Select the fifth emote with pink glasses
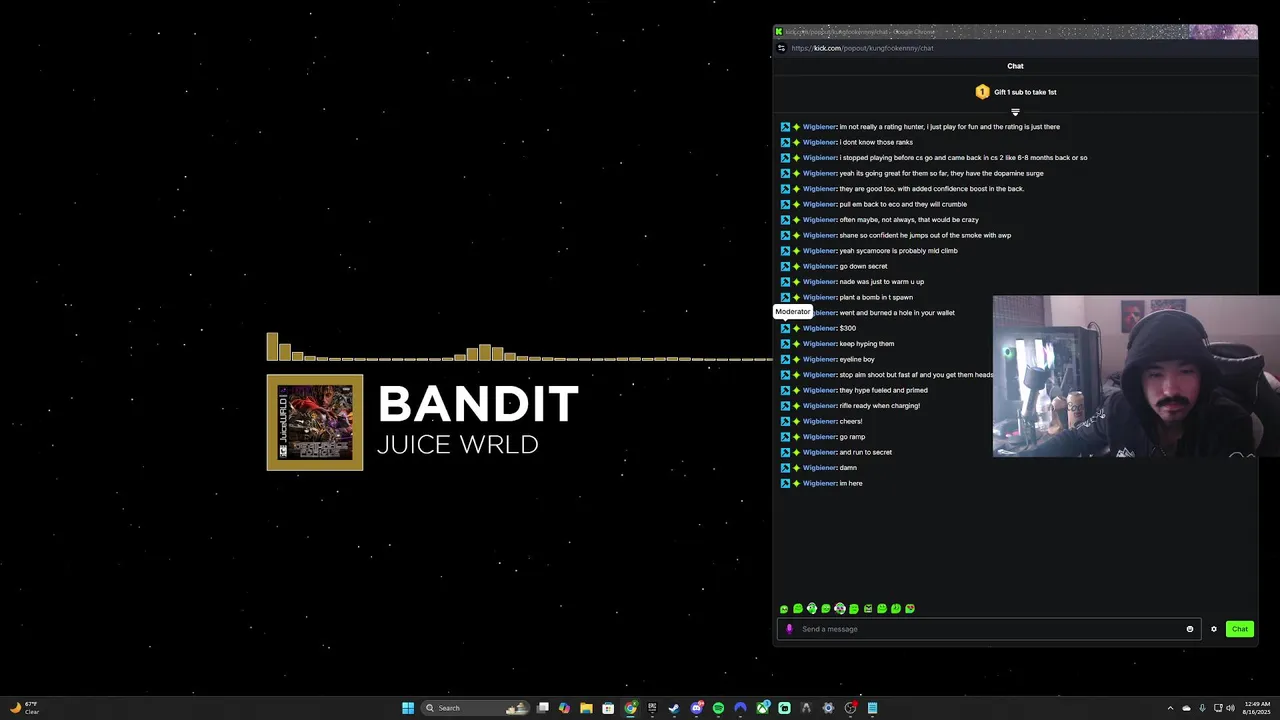This screenshot has height=720, width=1280. pos(840,609)
